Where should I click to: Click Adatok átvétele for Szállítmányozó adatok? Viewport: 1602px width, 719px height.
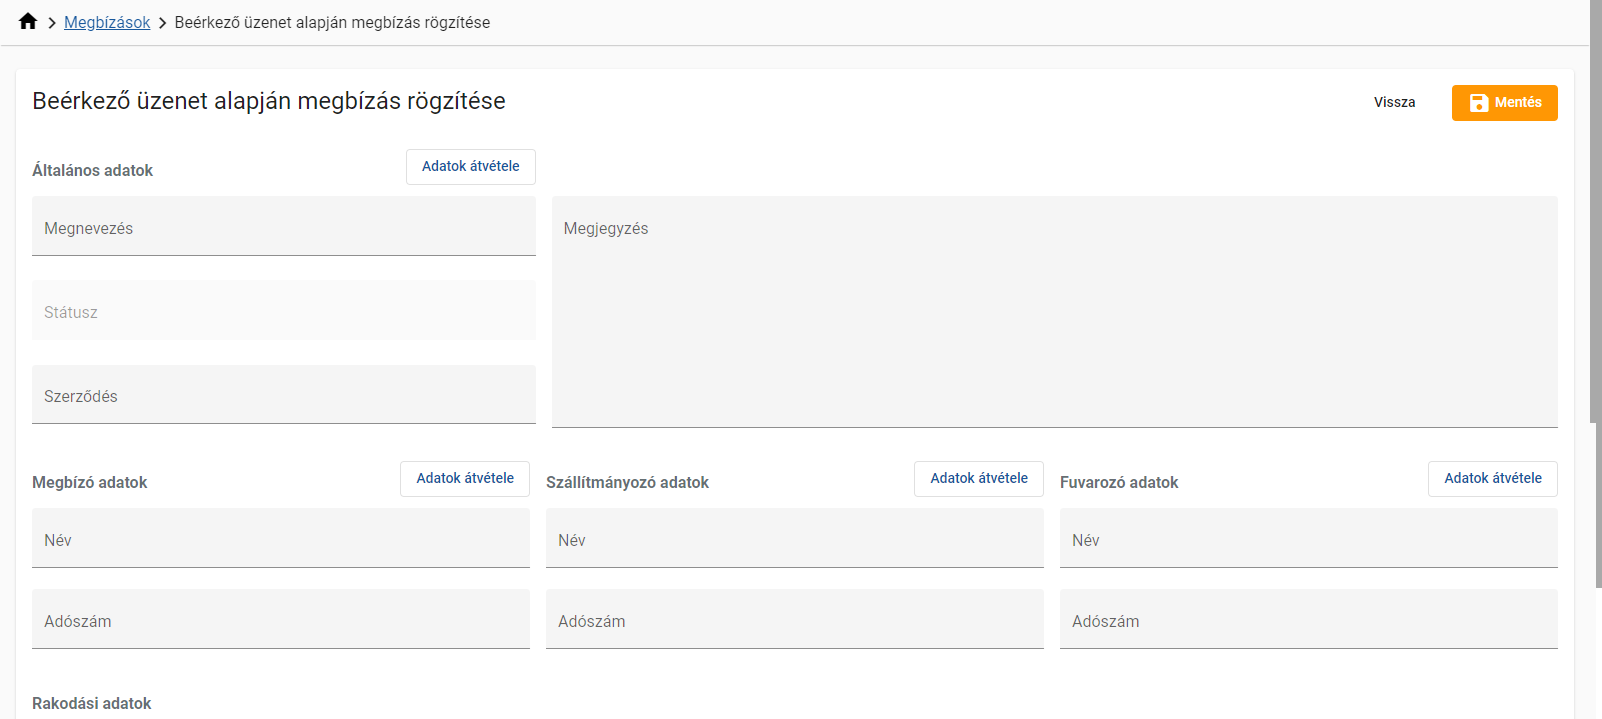click(x=978, y=479)
